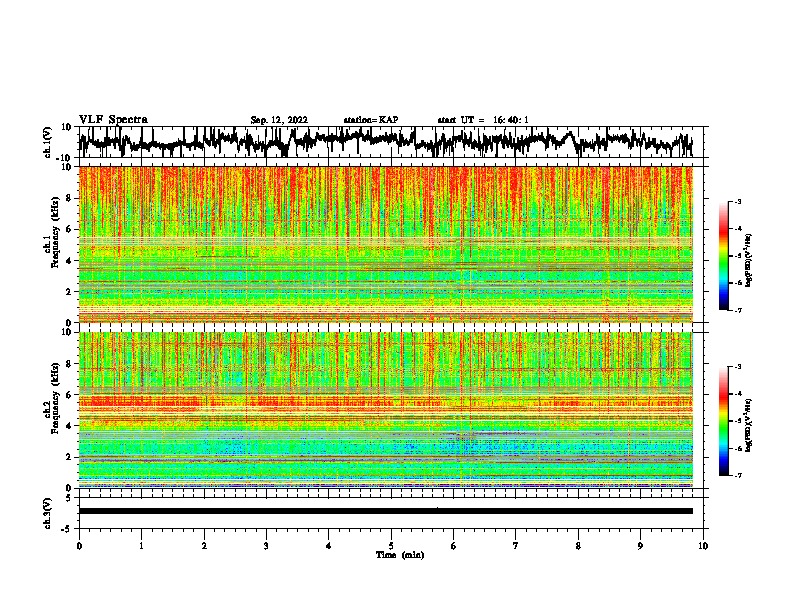
Task: Click the 4 kHz tick on ch.2 spectrogram
Action: pos(69,426)
